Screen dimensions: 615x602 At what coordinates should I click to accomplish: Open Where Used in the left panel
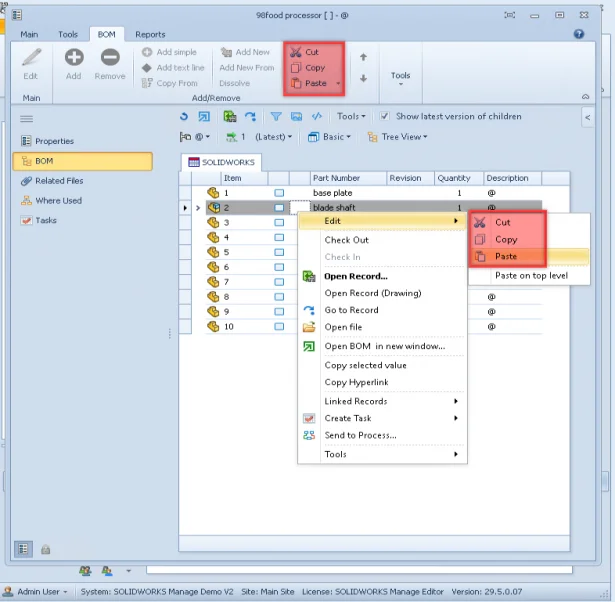(x=58, y=200)
